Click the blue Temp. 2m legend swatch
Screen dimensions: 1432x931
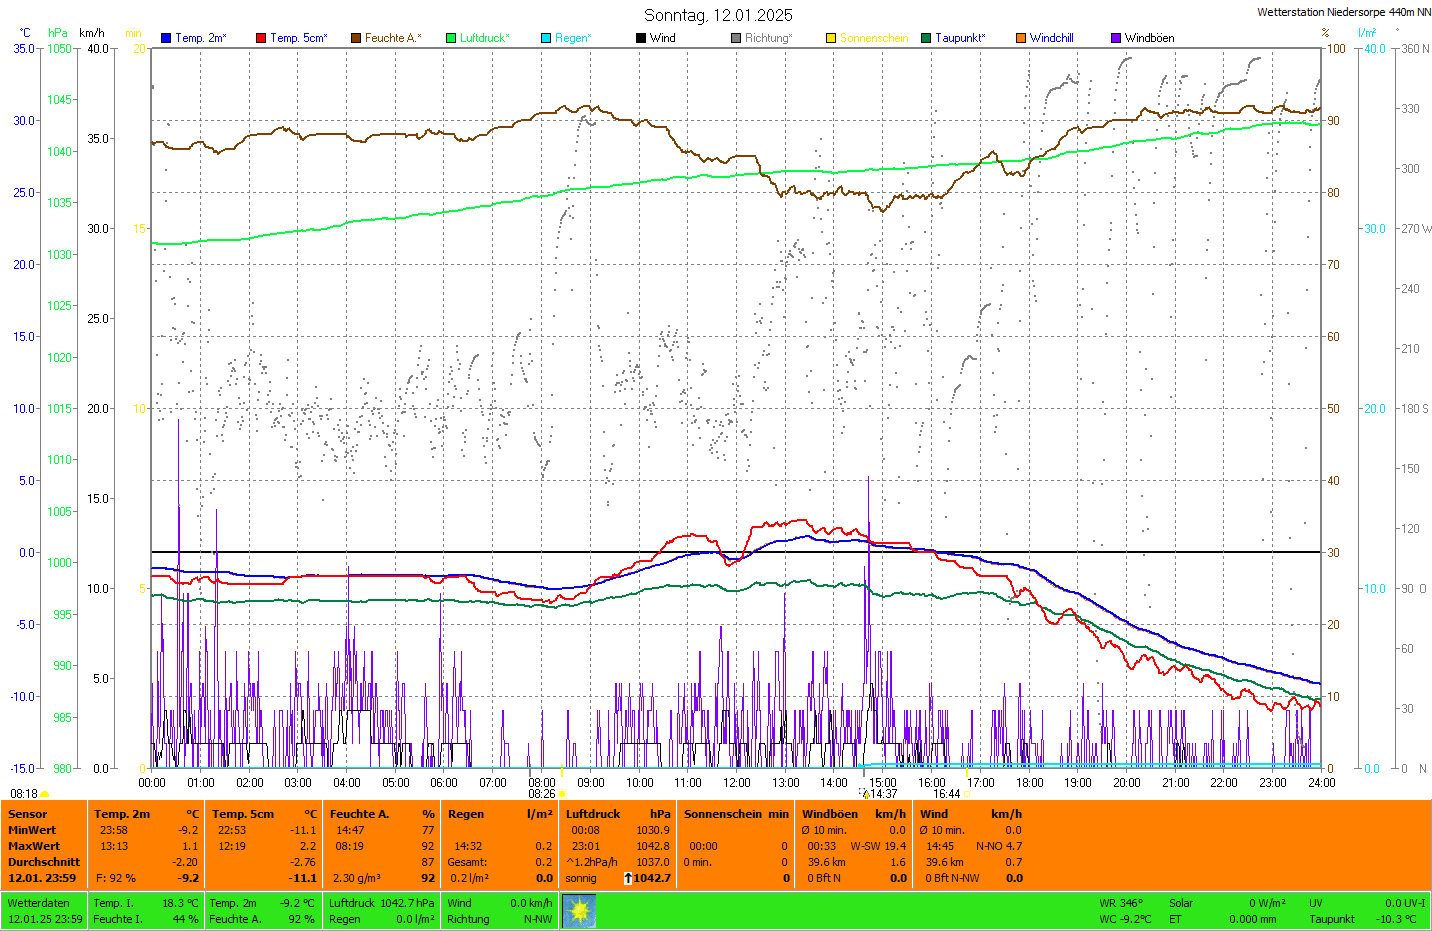pos(166,38)
